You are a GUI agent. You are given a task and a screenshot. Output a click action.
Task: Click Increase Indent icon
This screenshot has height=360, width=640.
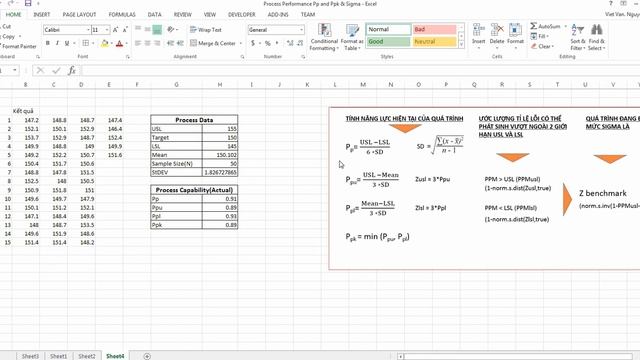pyautogui.click(x=180, y=43)
